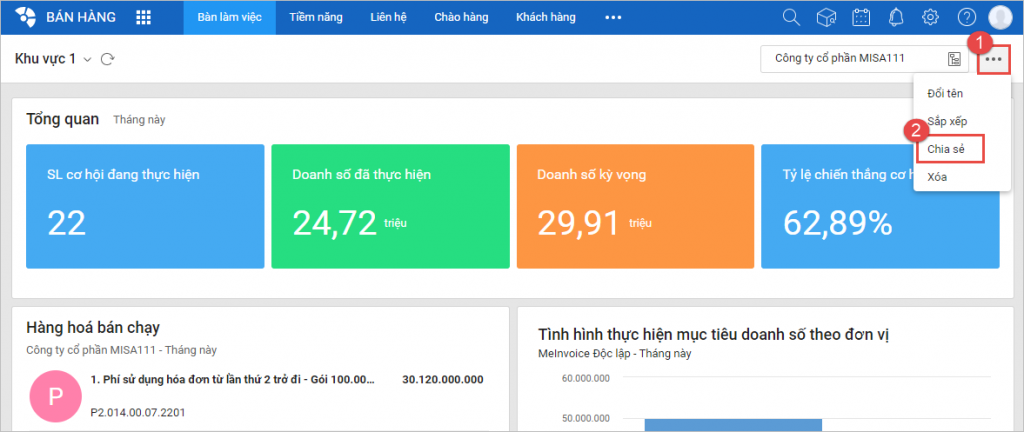Screen dimensions: 1024x432
Task: Switch to the Liên hệ tab
Action: click(x=389, y=18)
